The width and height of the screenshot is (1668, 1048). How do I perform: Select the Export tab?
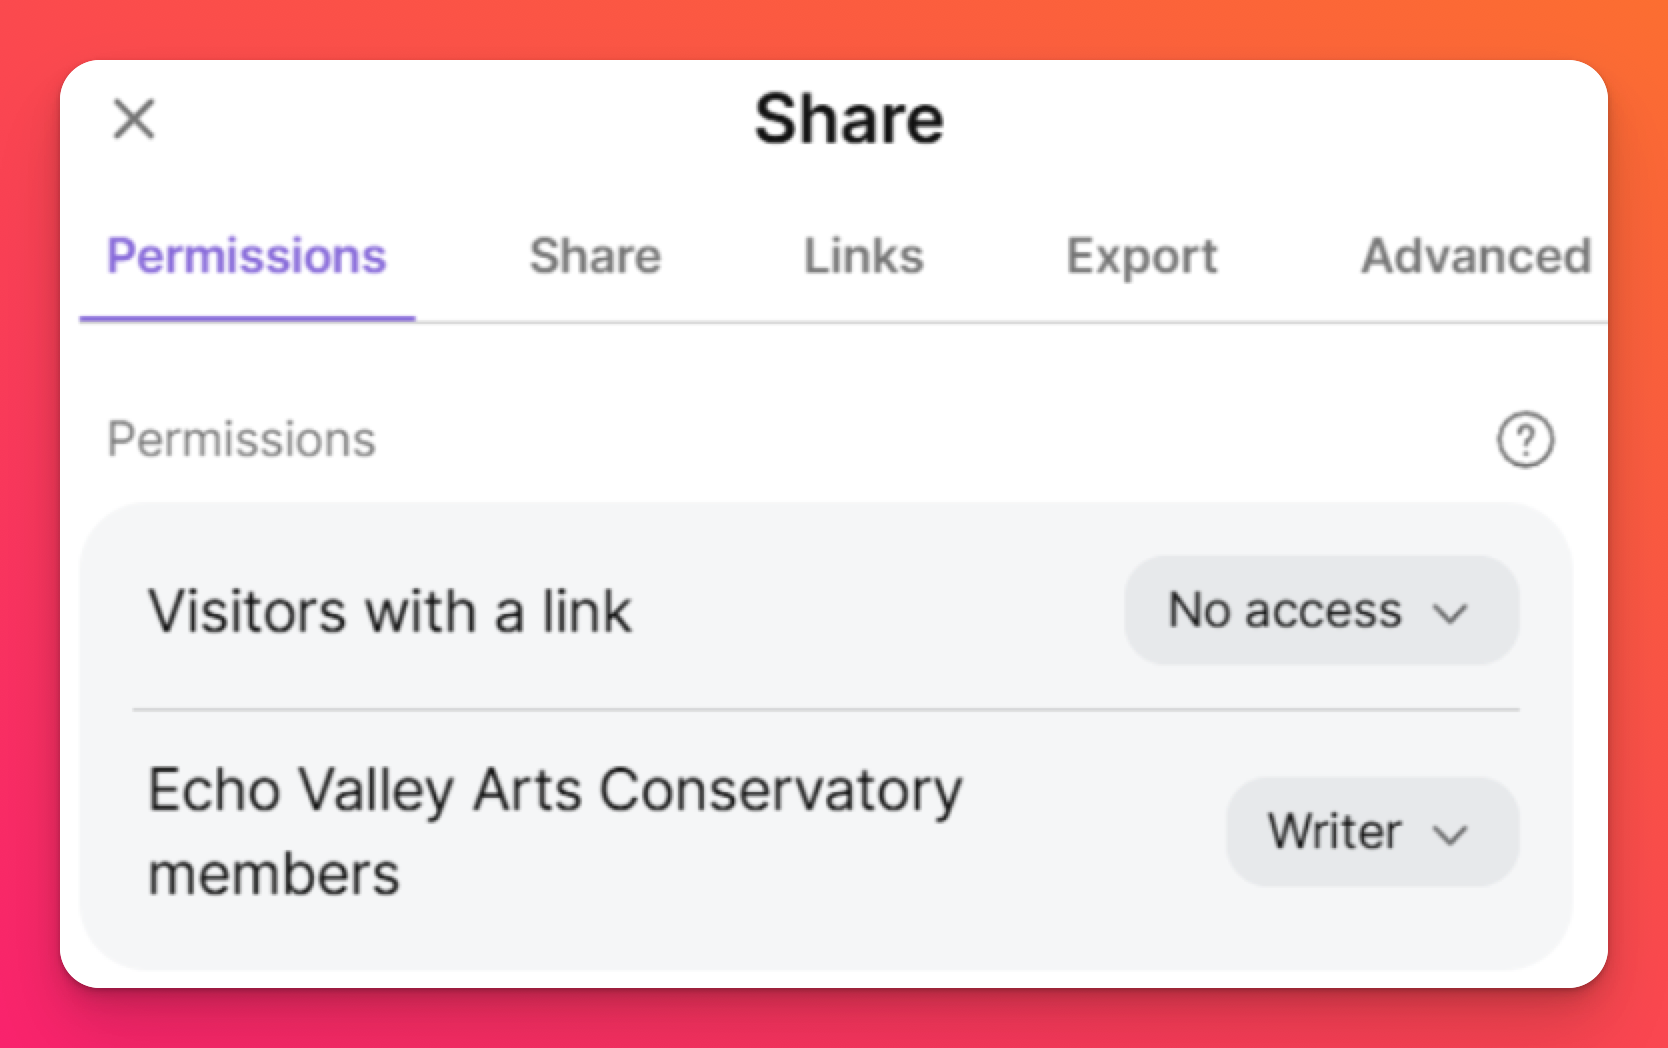pos(1142,256)
